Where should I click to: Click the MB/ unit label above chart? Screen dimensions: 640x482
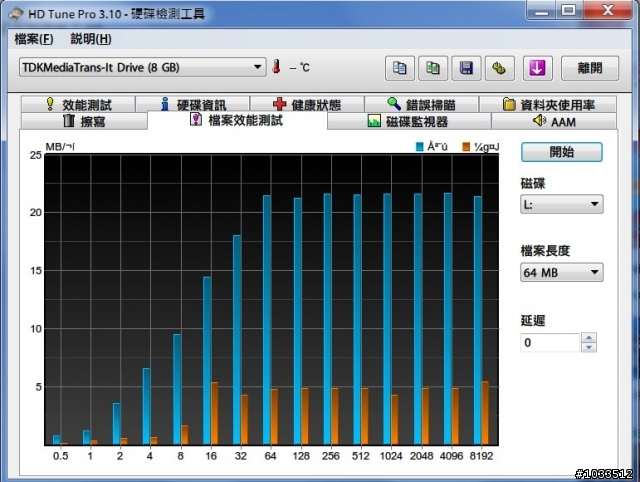click(60, 147)
